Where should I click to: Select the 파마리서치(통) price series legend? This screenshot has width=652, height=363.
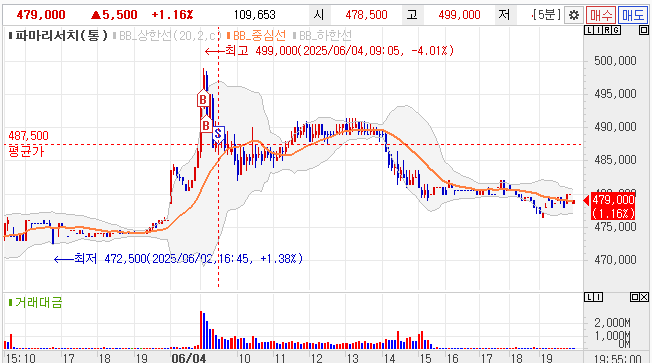57,35
